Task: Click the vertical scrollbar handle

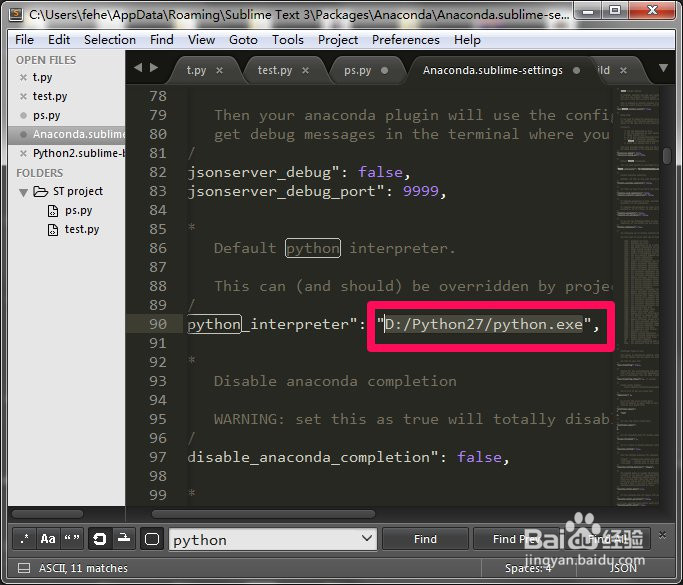Action: coord(667,156)
